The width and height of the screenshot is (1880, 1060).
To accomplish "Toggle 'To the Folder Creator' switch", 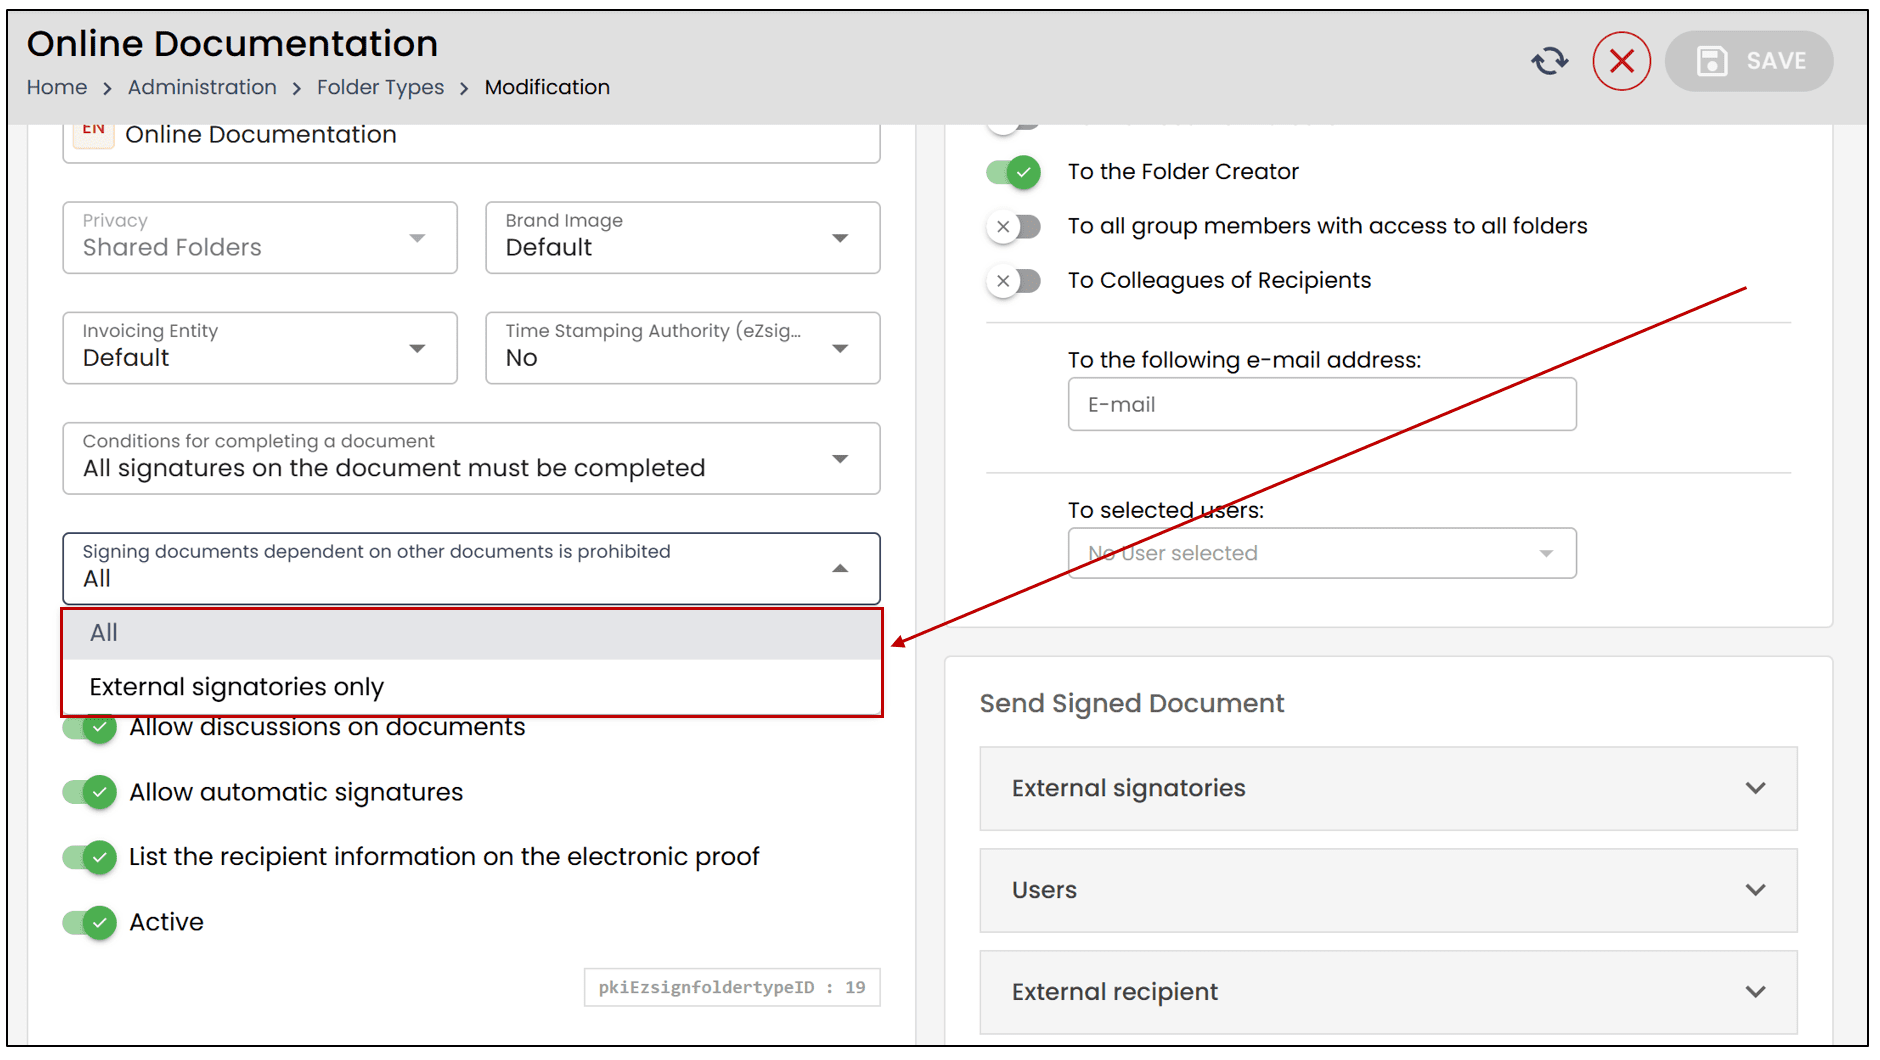I will [x=1013, y=172].
